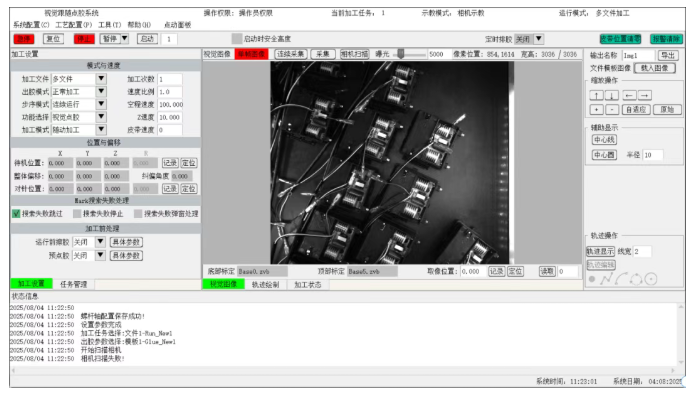Screen dimensions: 693x397
Task: Open the 加工模式 dropdown
Action: point(101,130)
